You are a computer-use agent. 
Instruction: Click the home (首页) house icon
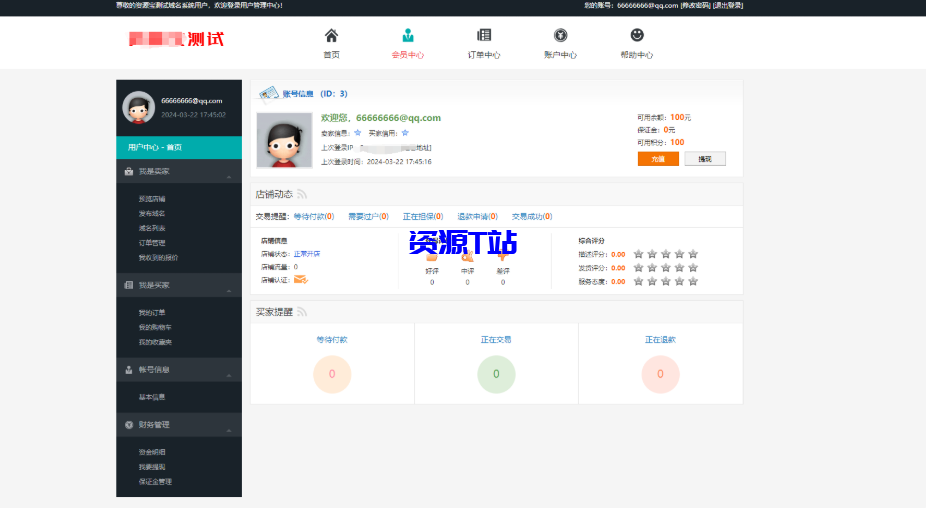[x=331, y=35]
